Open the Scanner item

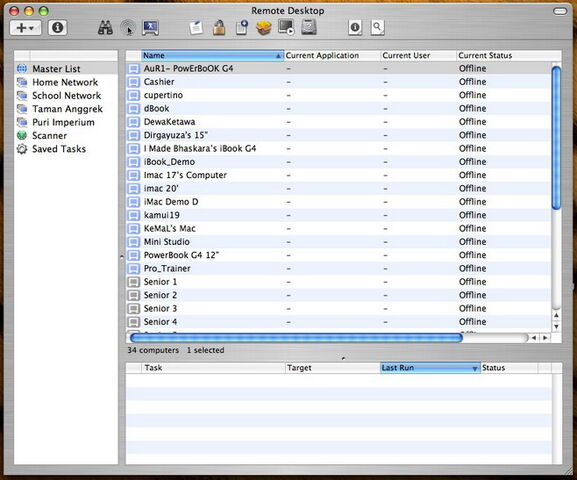pos(66,135)
